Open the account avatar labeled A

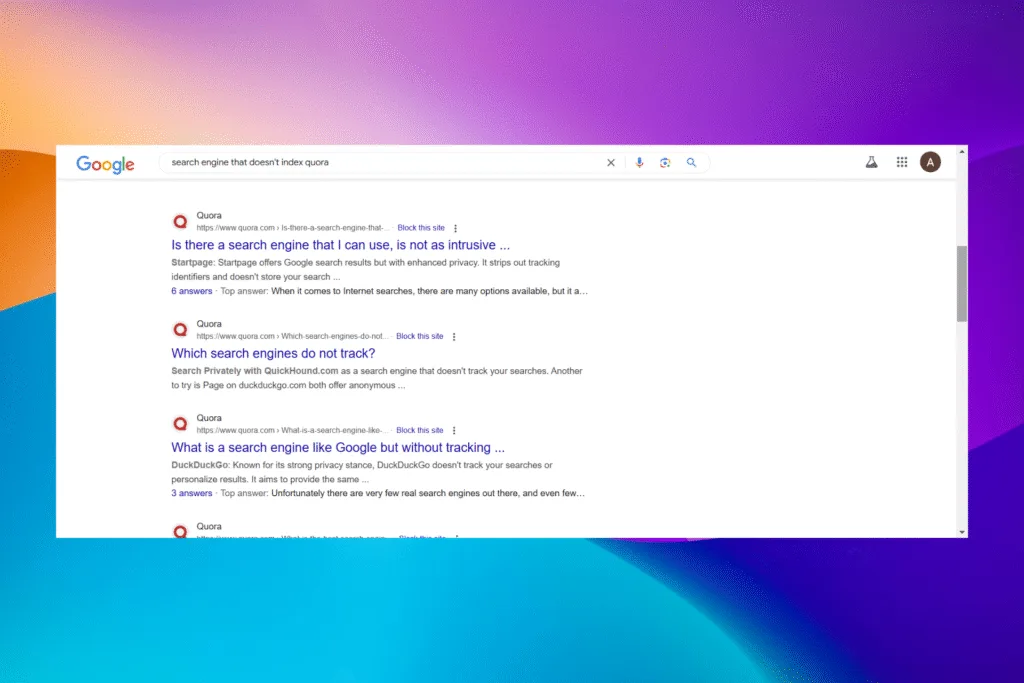pyautogui.click(x=930, y=162)
